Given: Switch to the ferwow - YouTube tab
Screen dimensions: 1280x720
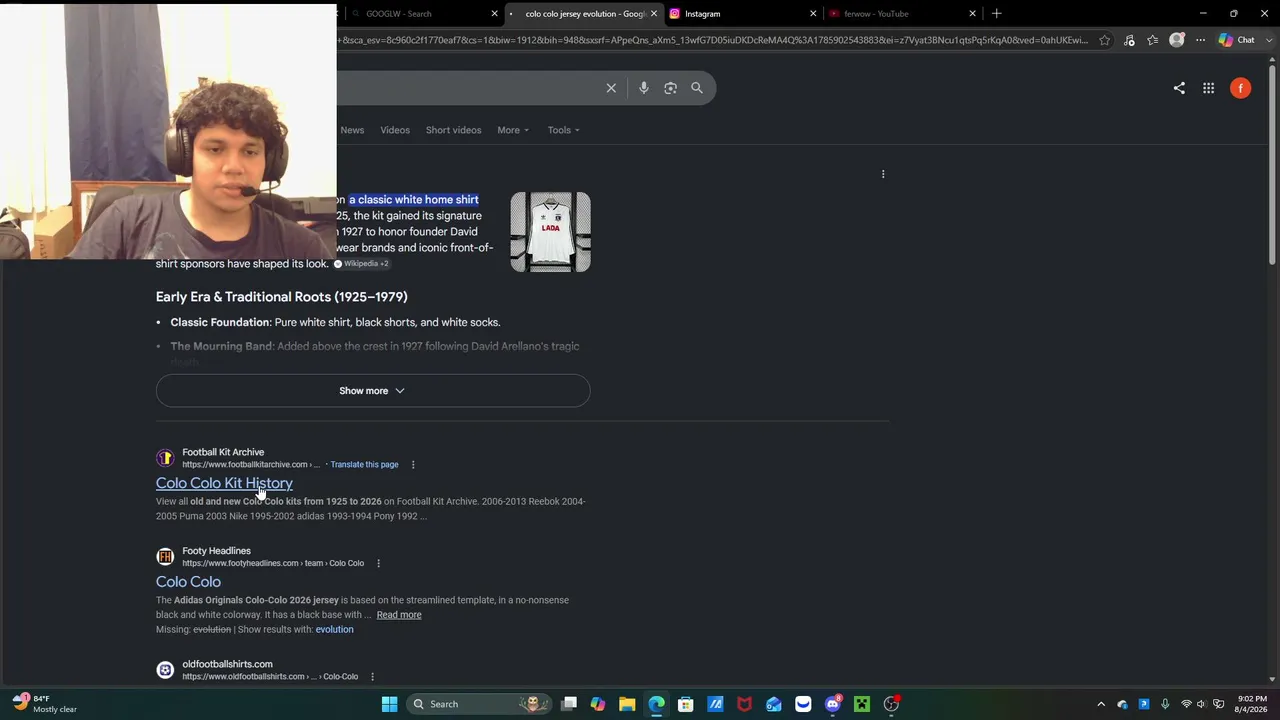Looking at the screenshot, I should point(900,14).
